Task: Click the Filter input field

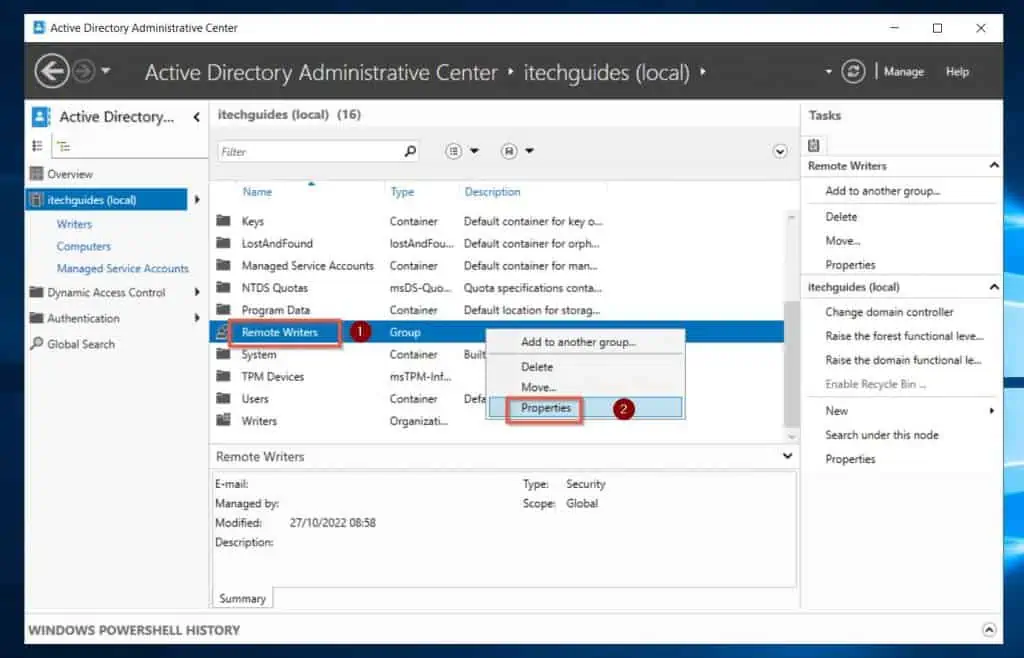Action: click(x=310, y=151)
